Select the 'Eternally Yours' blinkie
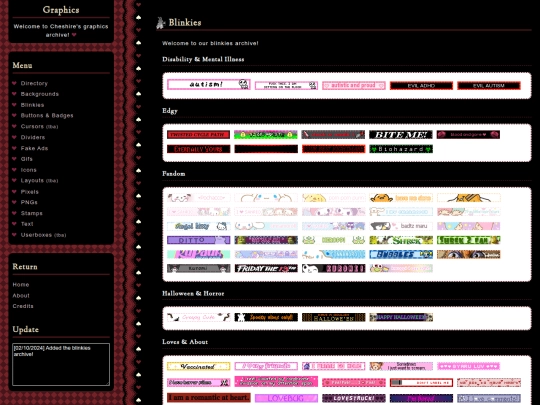540x405 pixels. pos(198,149)
